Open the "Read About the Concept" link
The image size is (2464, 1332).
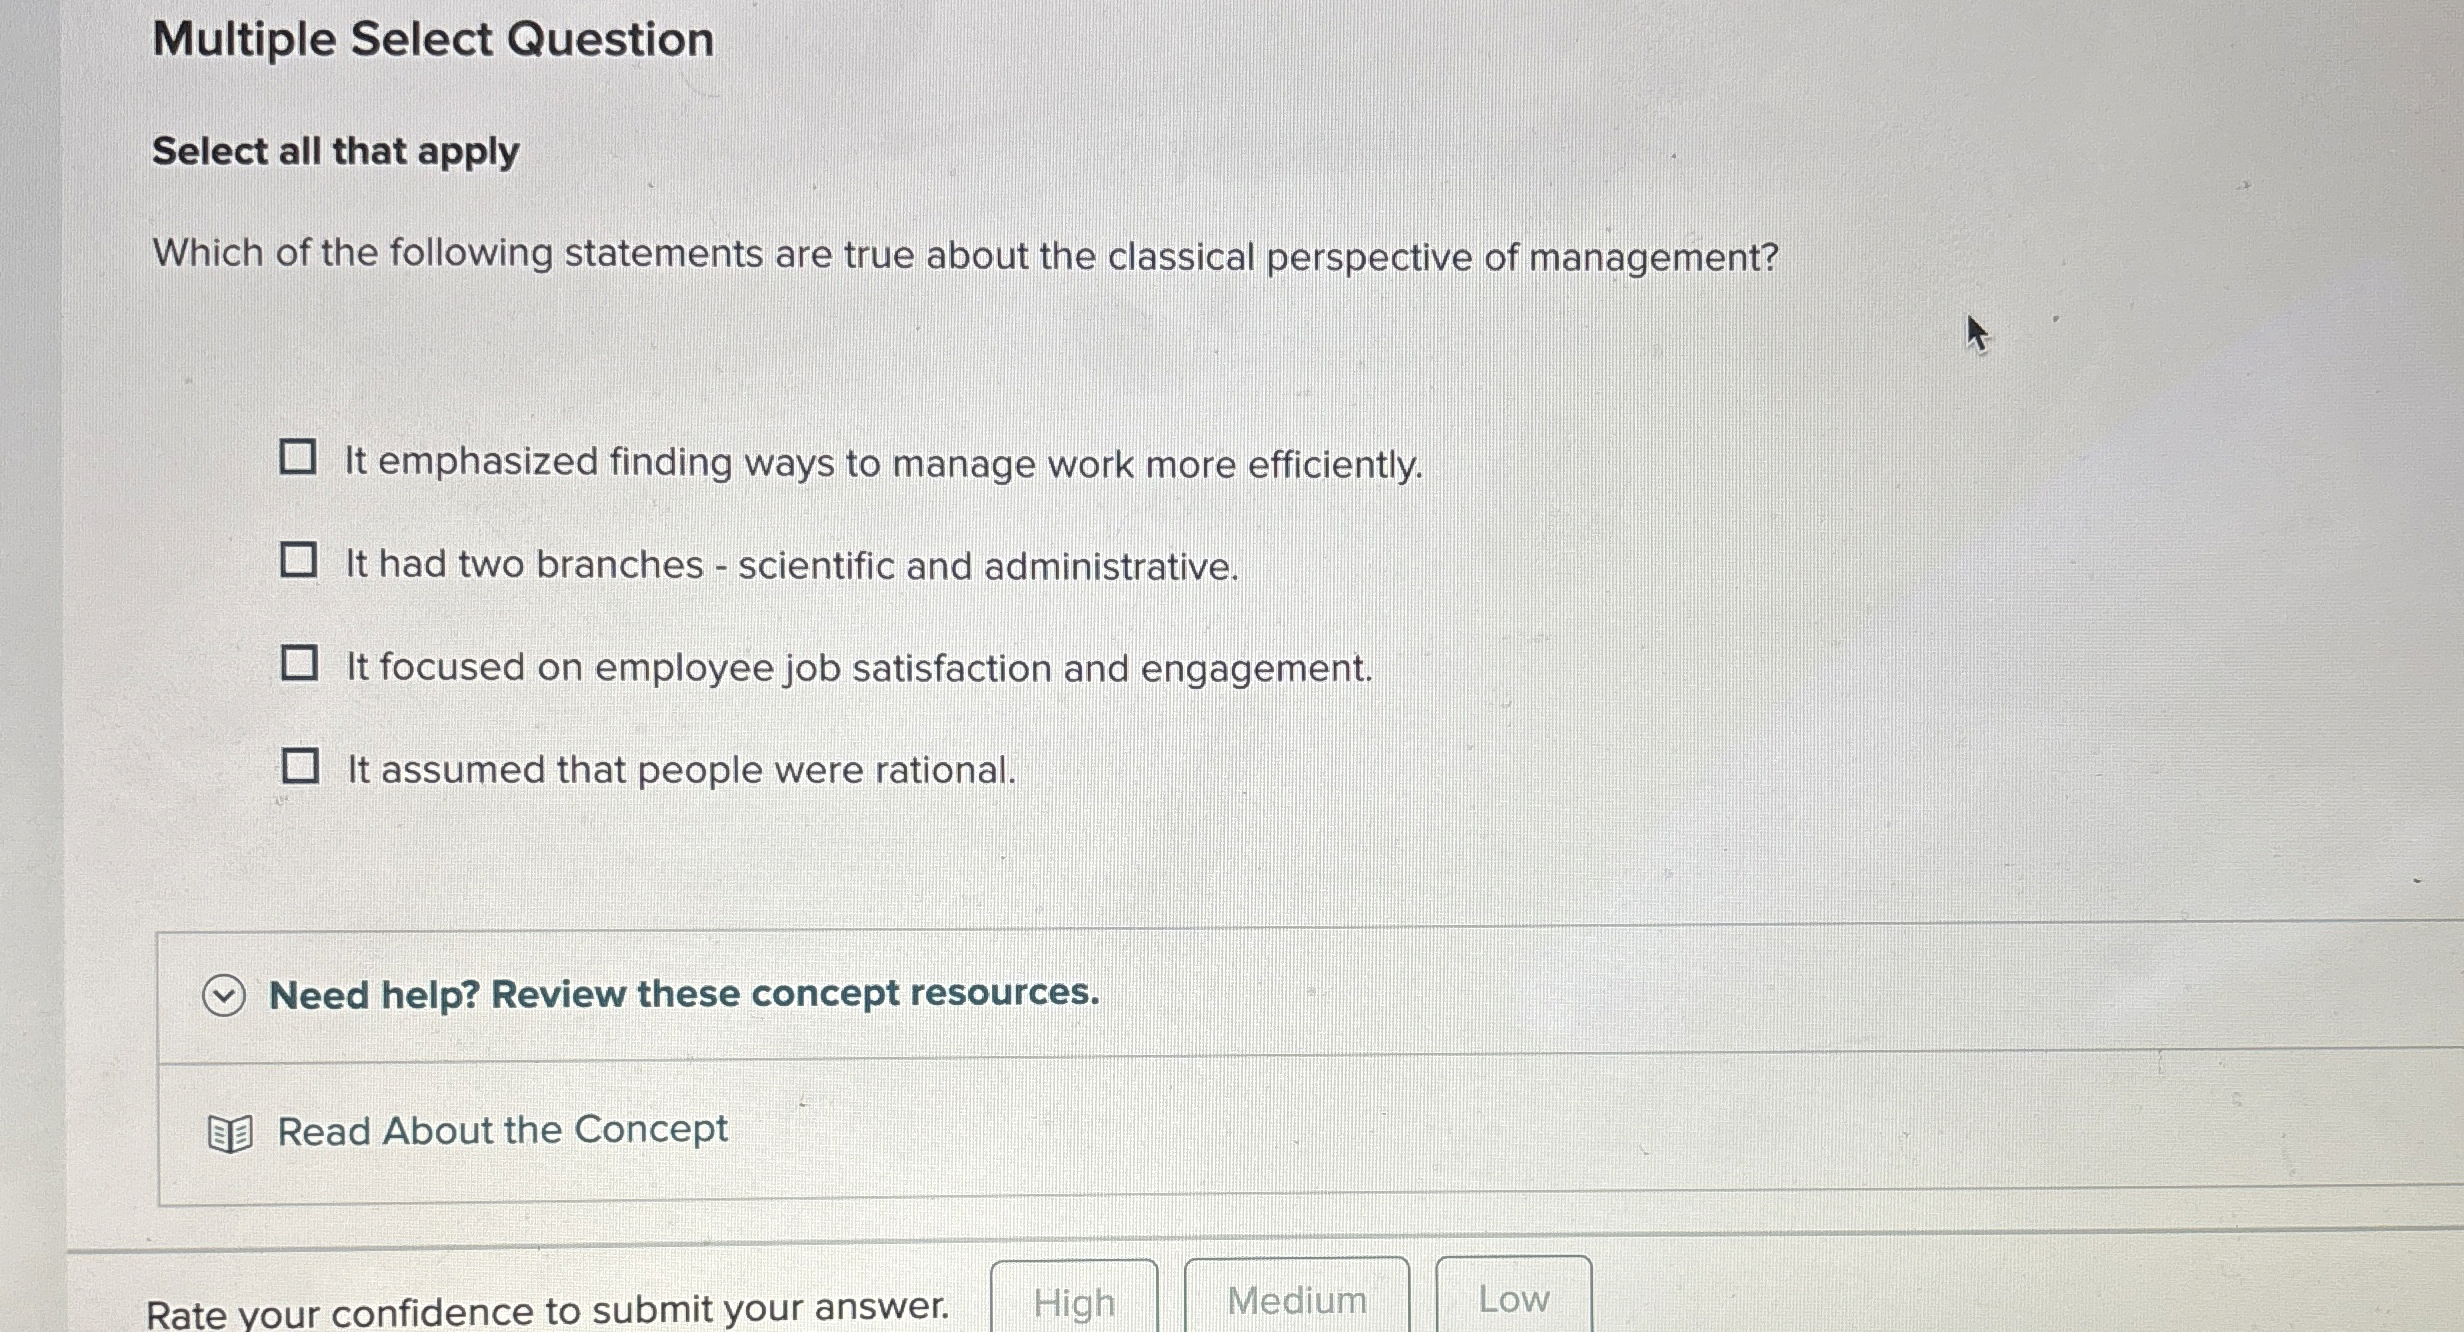pyautogui.click(x=501, y=1130)
